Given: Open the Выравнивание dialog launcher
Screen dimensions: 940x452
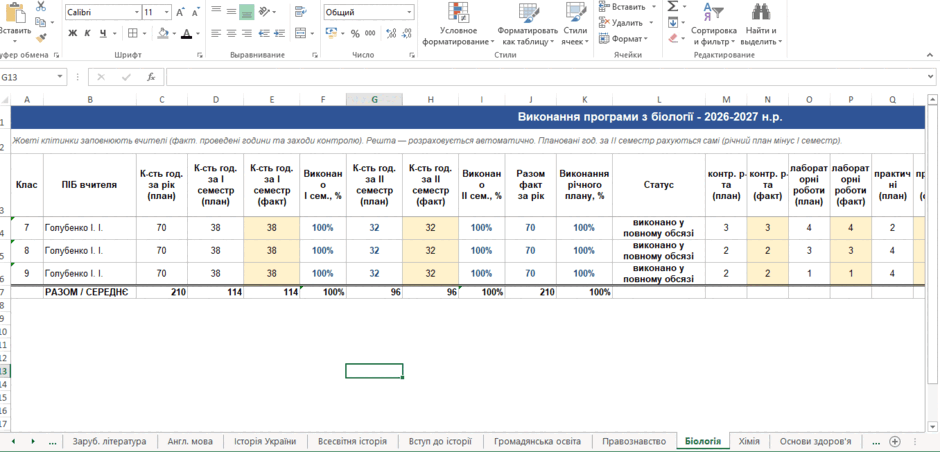Looking at the screenshot, I should [x=315, y=55].
